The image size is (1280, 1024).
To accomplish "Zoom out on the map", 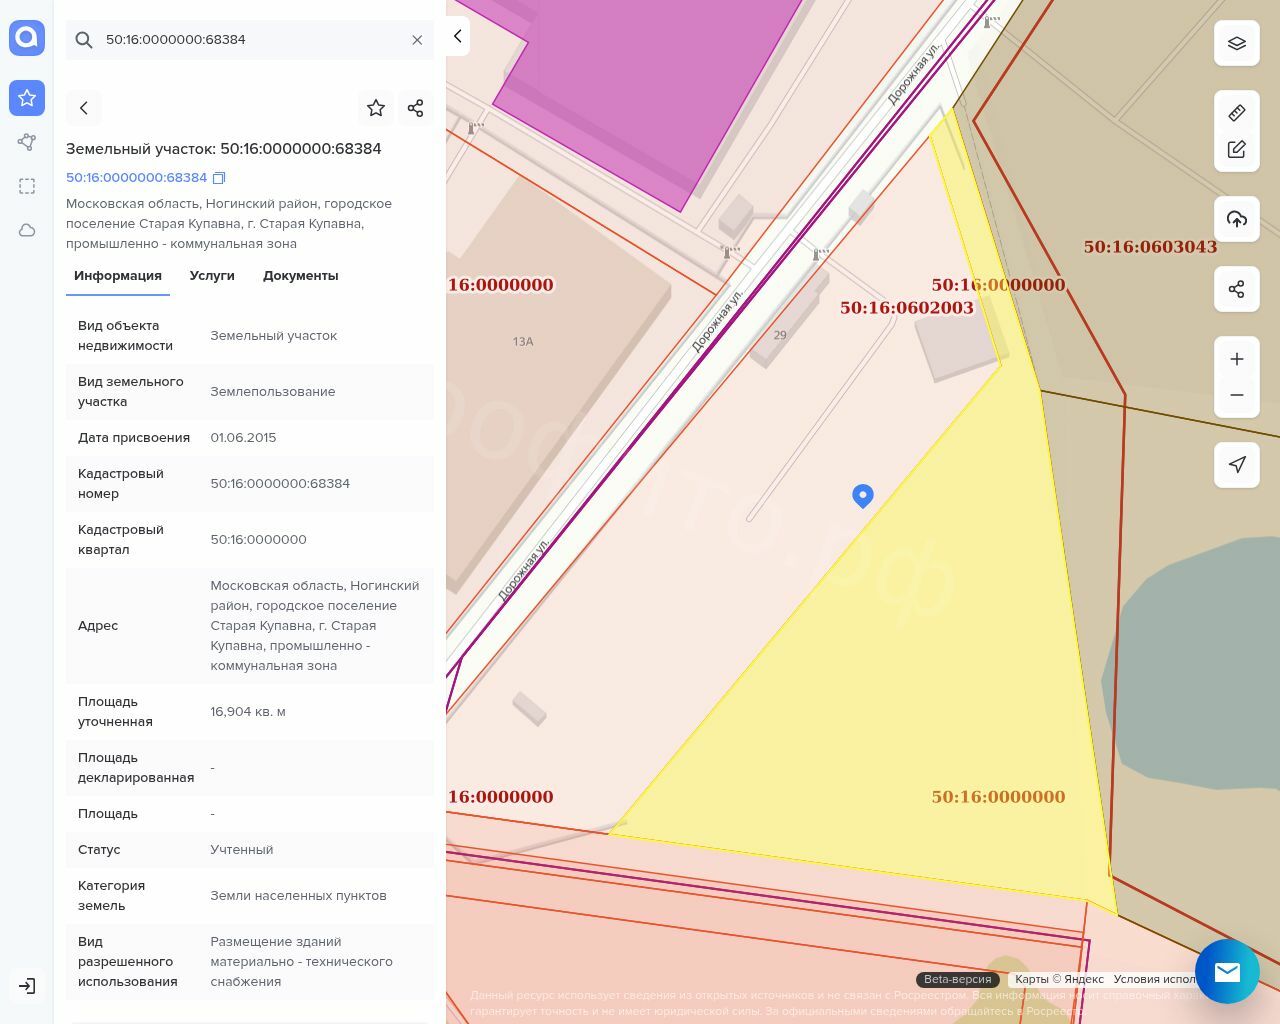I will click(x=1236, y=395).
